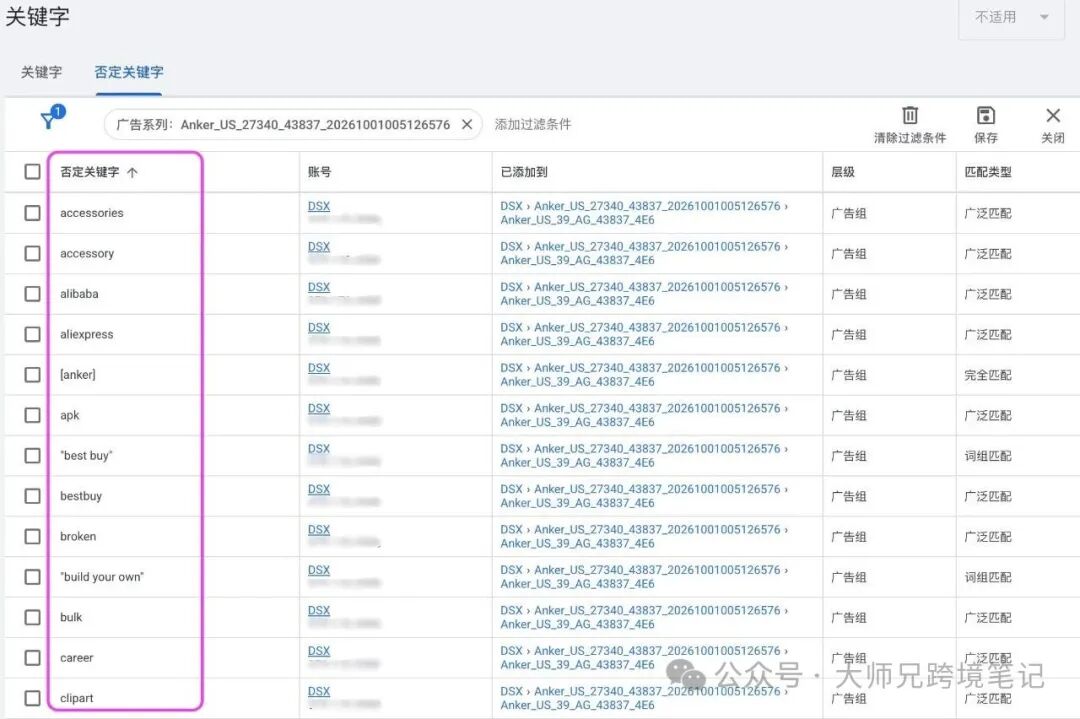Image resolution: width=1080 pixels, height=719 pixels.
Task: Click 广告组 level in the apk row
Action: pyautogui.click(x=849, y=416)
